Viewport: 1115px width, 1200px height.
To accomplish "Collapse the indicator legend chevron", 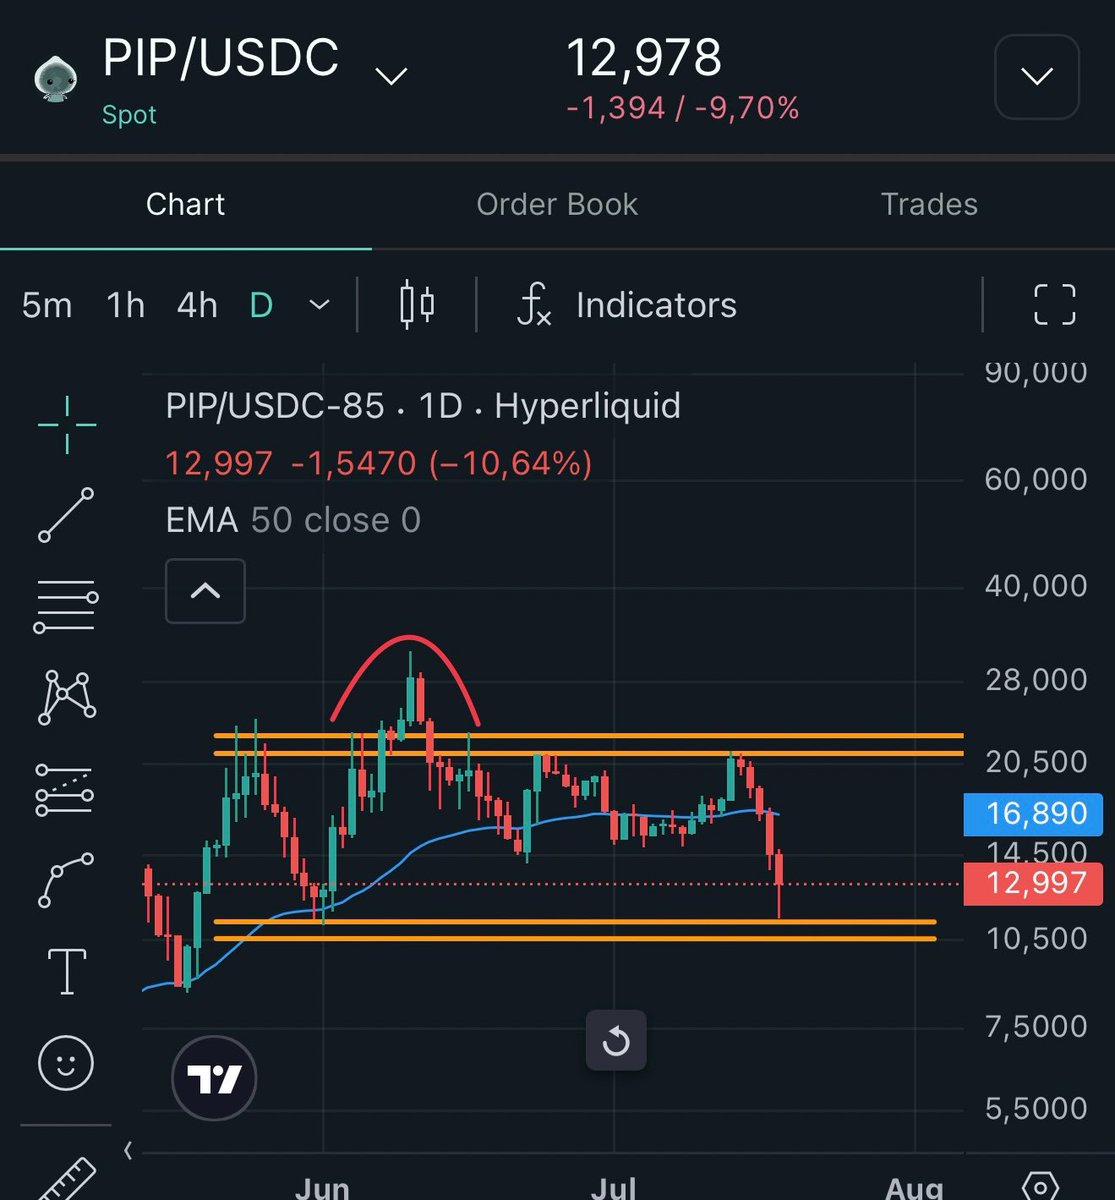I will (x=205, y=591).
